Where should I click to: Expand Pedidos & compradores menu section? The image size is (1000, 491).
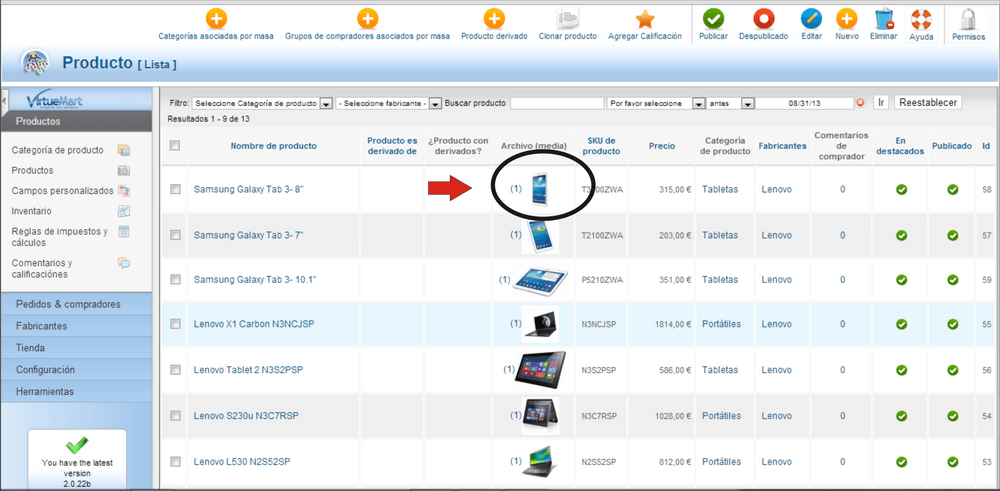click(77, 304)
